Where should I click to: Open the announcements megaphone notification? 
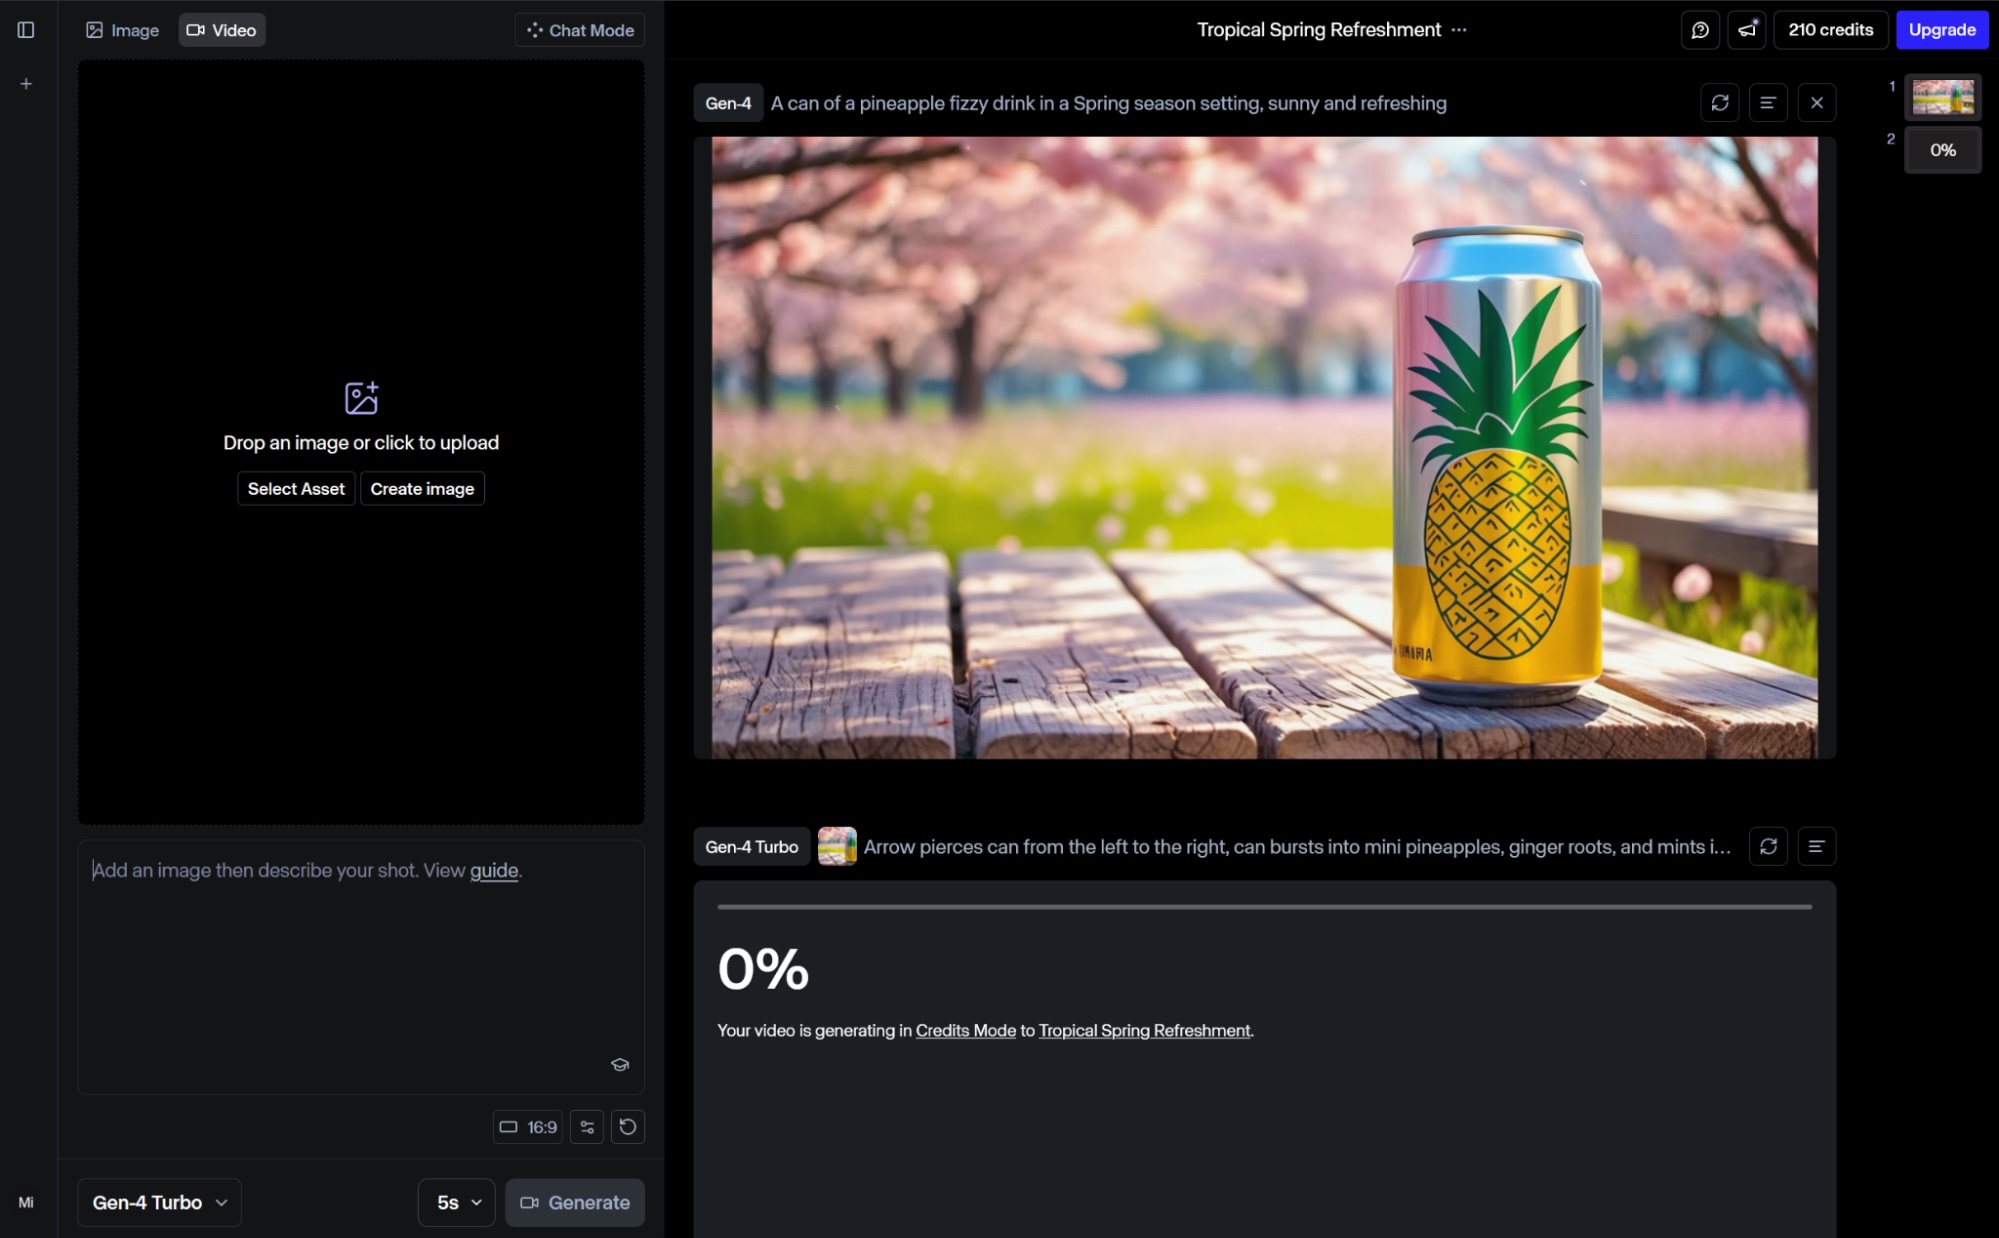[x=1746, y=30]
